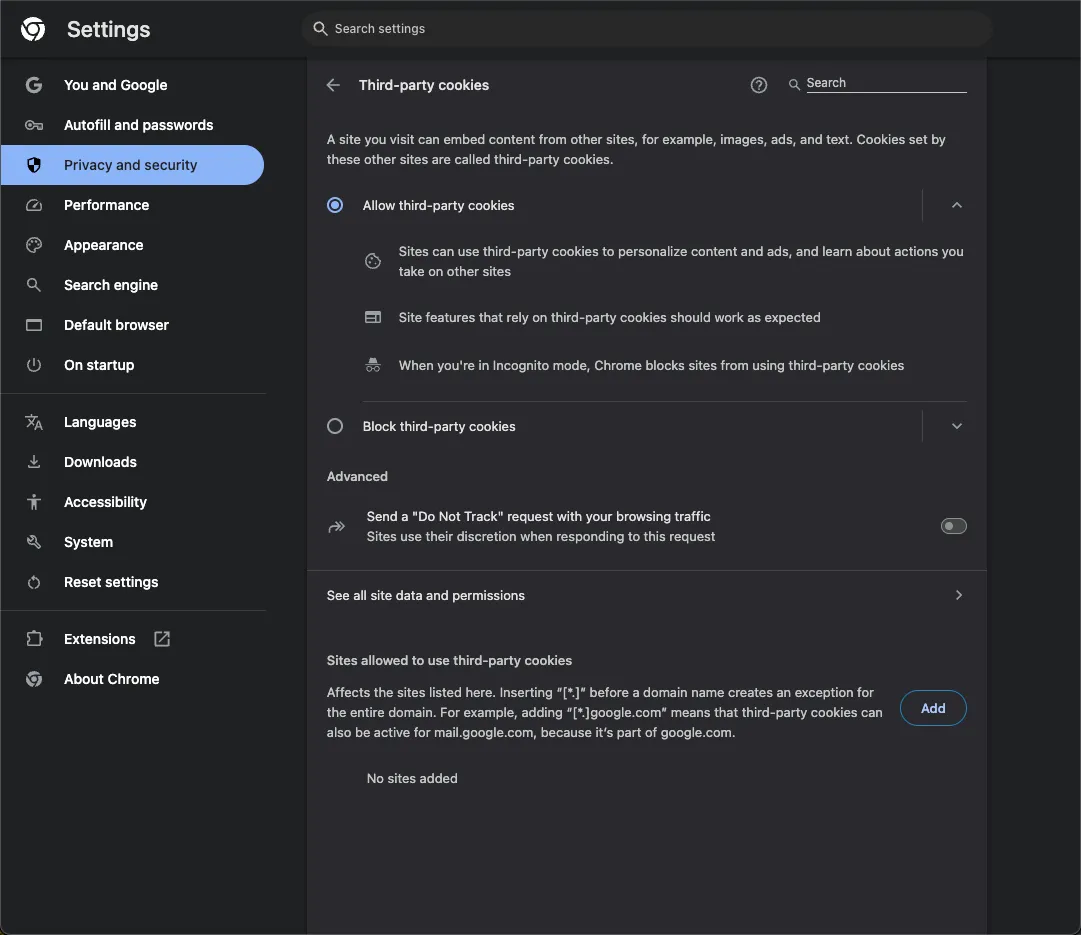Click the Add button for allowed sites
Viewport: 1081px width, 935px height.
[x=932, y=708]
